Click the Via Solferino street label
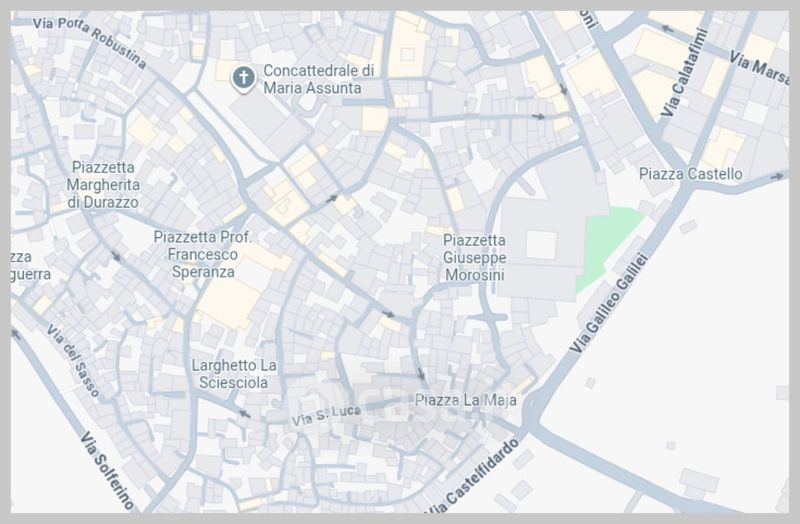Screen dimensions: 800x524 107,470
